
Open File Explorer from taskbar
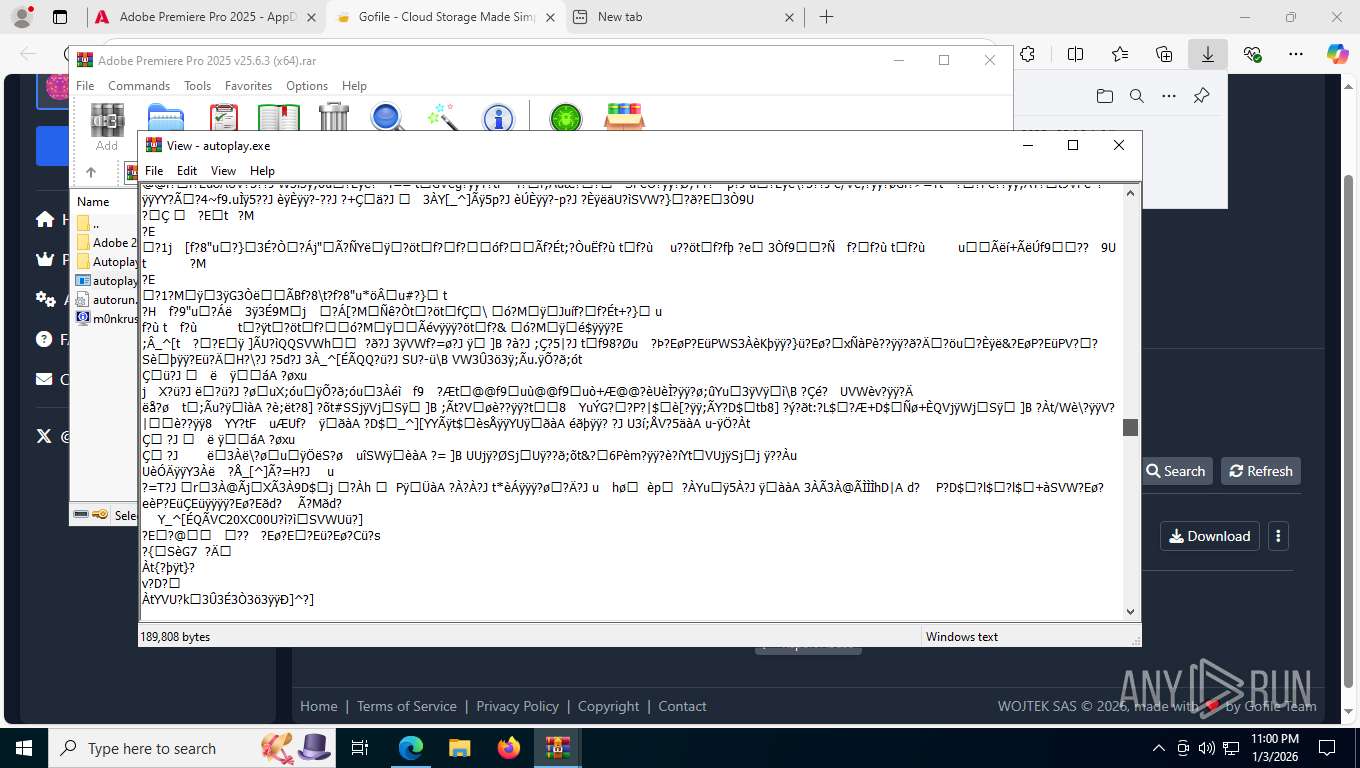click(x=459, y=748)
